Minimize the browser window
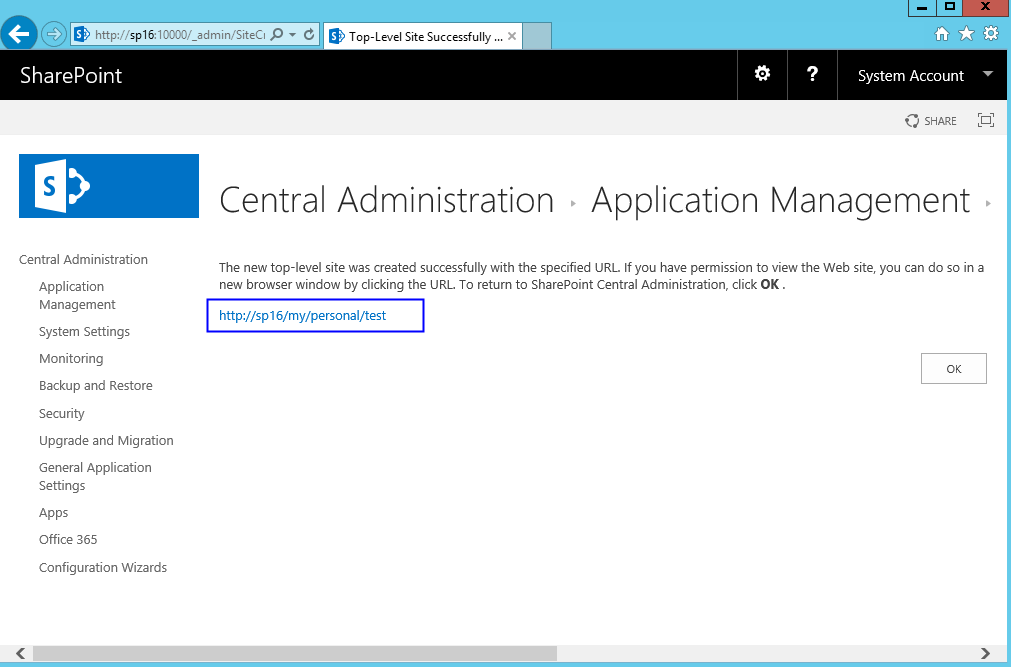Viewport: 1011px width, 667px height. pos(922,7)
